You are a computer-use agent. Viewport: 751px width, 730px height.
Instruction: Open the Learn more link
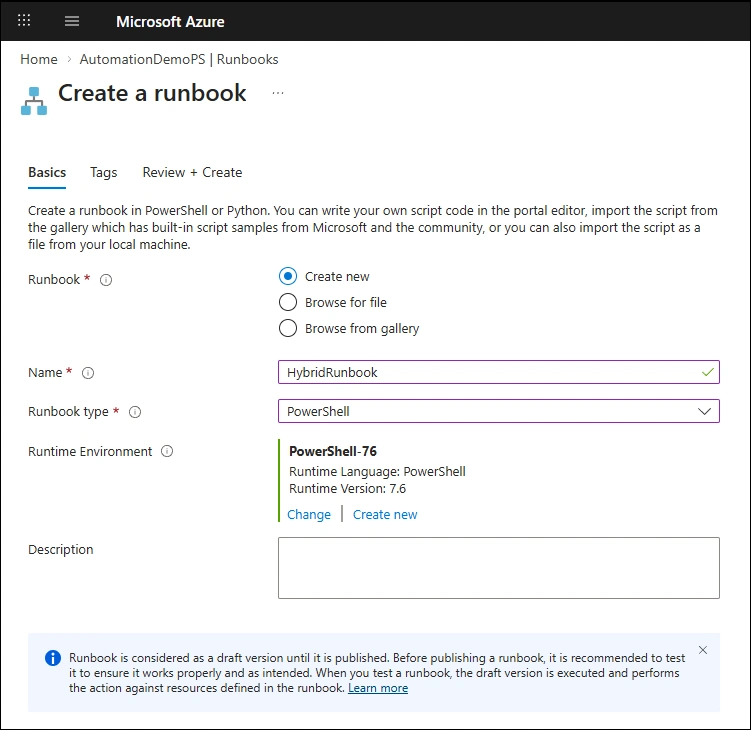click(378, 688)
